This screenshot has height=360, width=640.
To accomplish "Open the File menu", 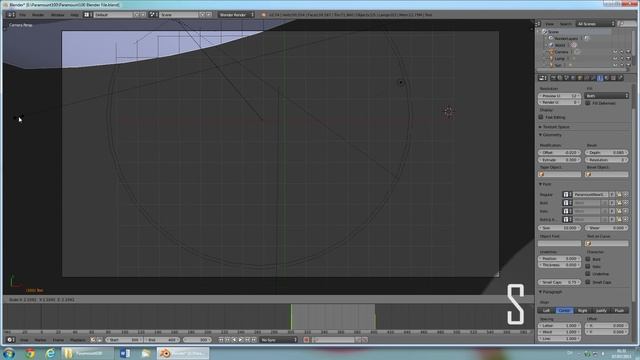I will click(22, 15).
